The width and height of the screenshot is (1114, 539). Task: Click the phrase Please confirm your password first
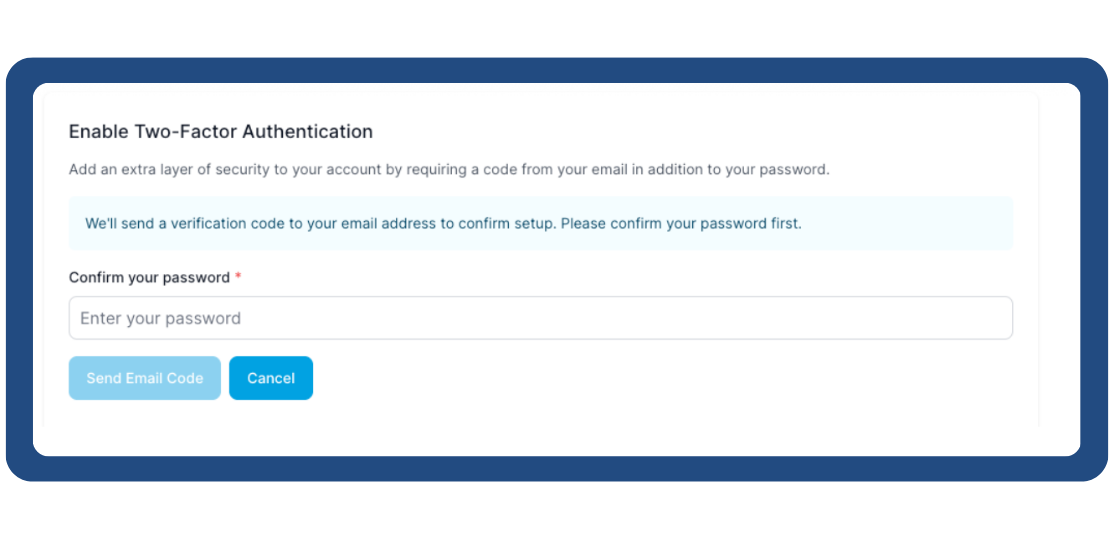point(681,223)
